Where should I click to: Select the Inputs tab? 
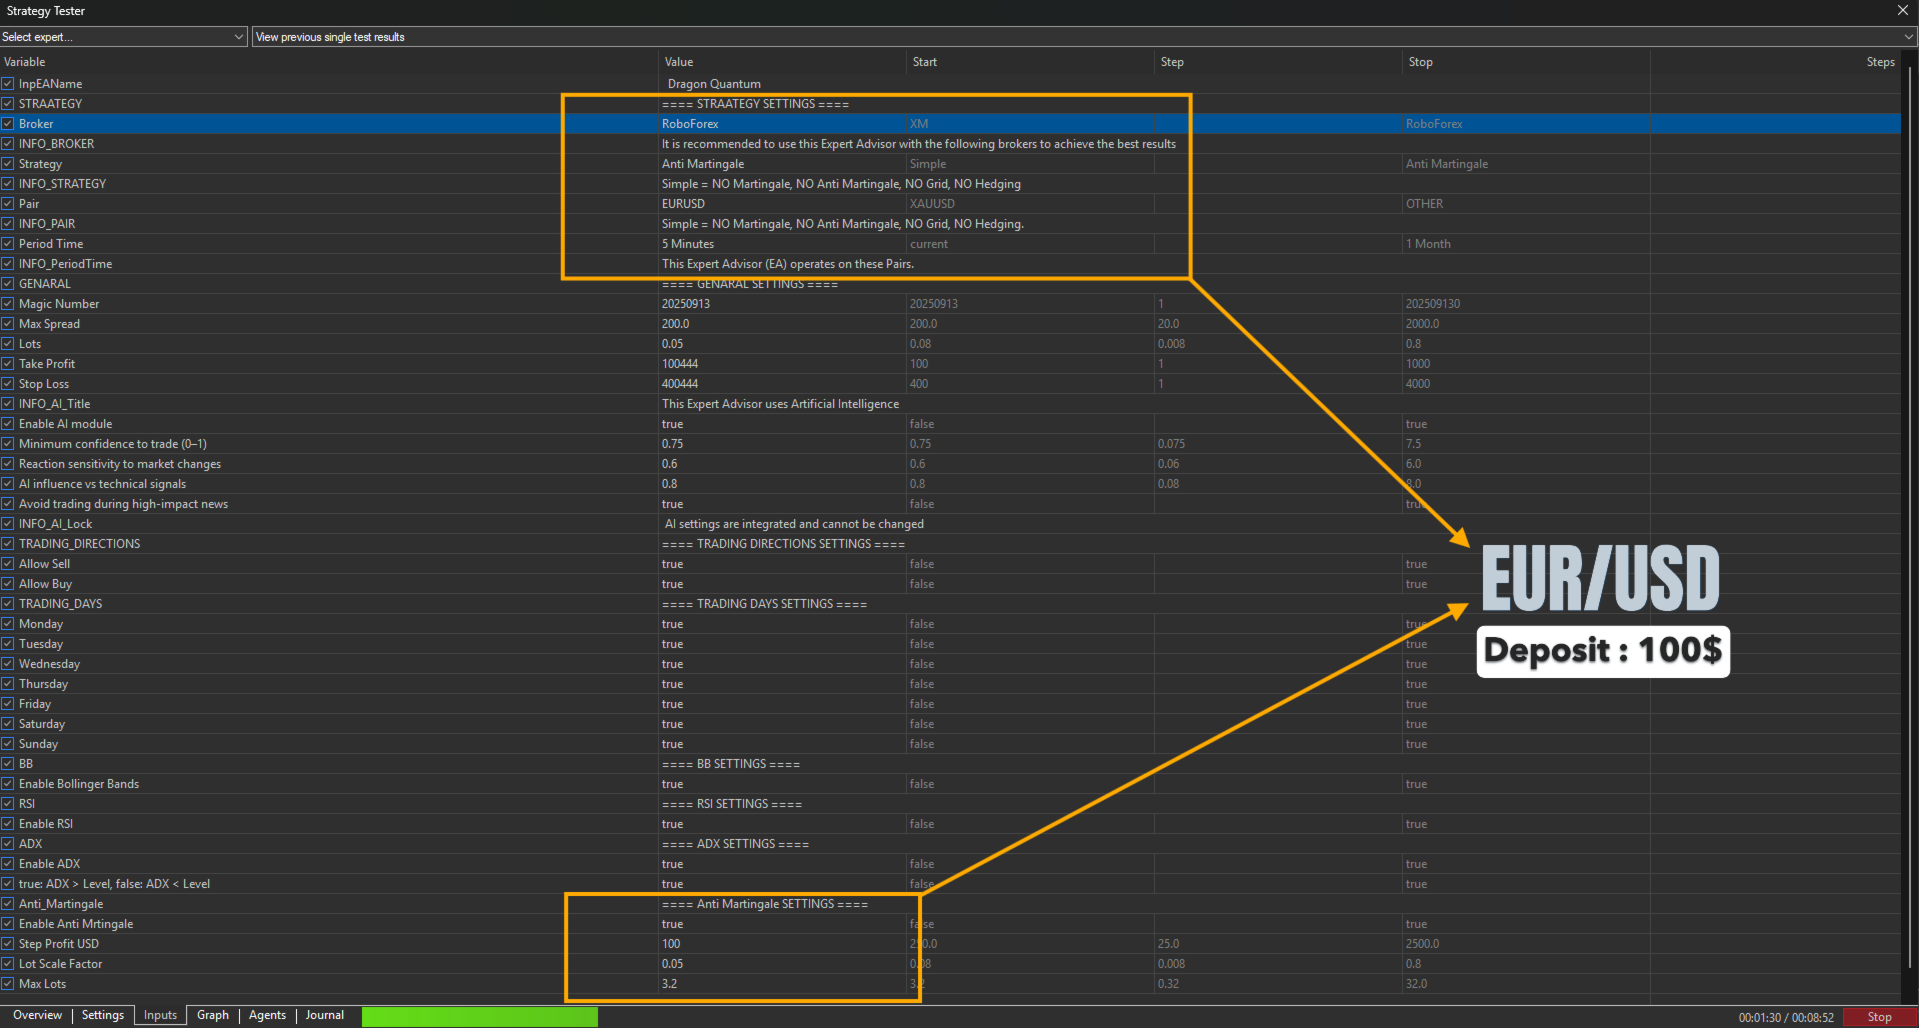click(160, 1015)
